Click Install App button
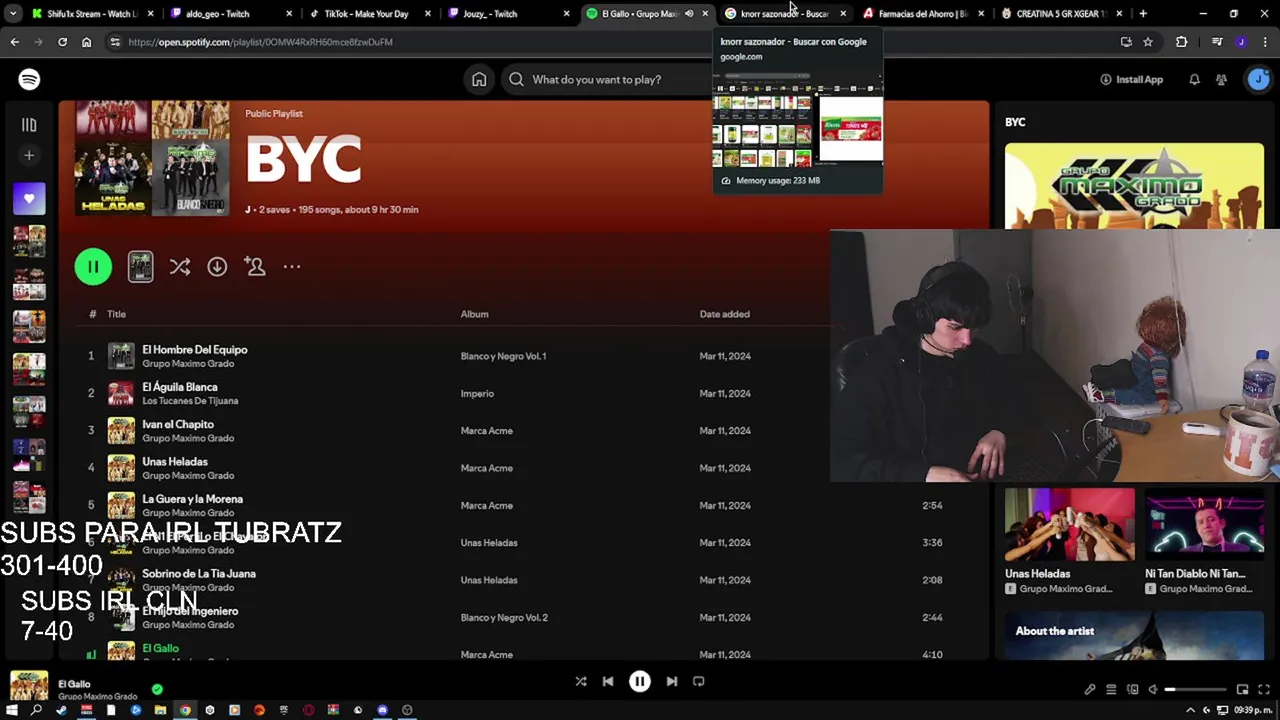The width and height of the screenshot is (1280, 720). (1131, 79)
